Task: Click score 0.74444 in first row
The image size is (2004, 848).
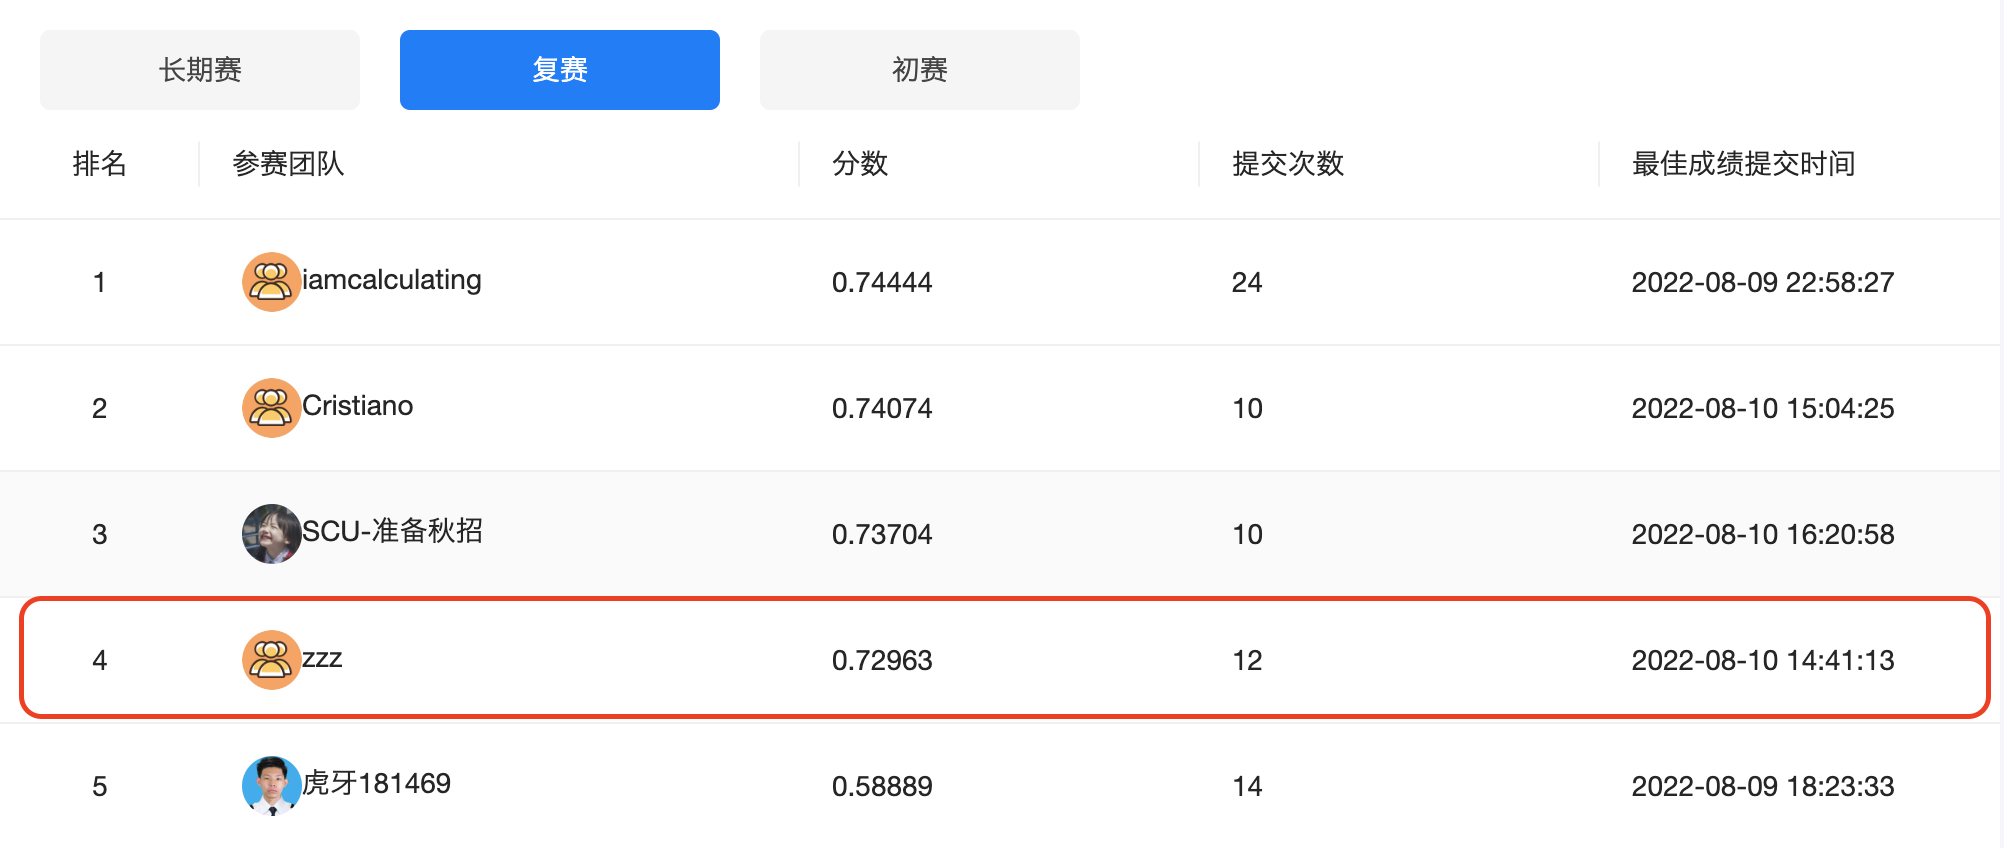Action: point(882,282)
